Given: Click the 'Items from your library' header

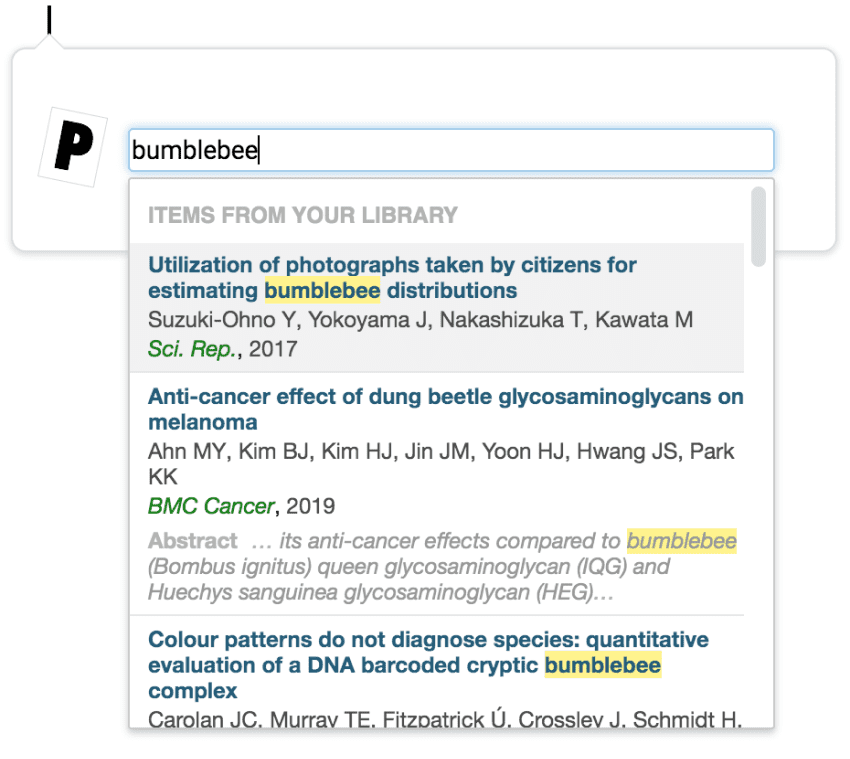Looking at the screenshot, I should click(303, 215).
